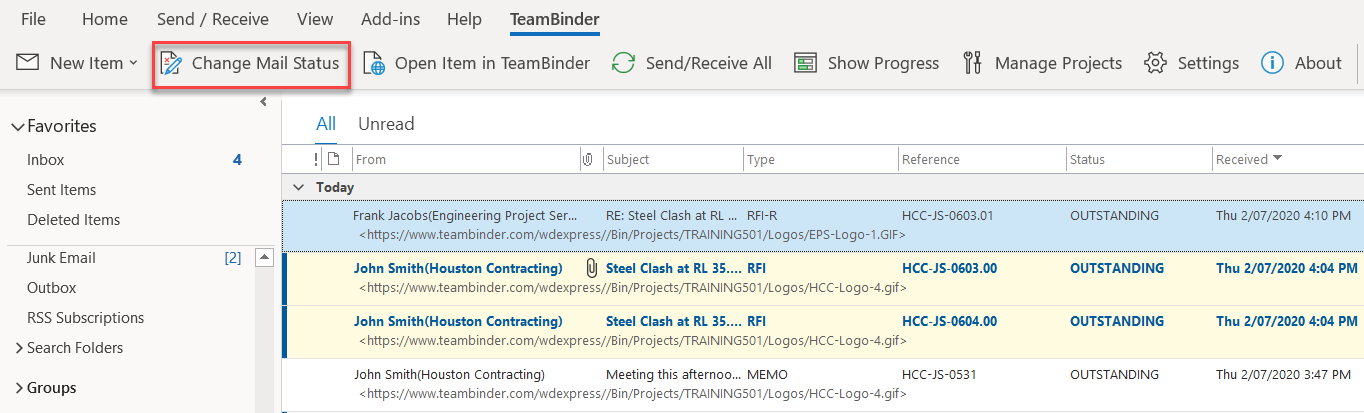Expand the Groups section
The image size is (1364, 413).
(16, 388)
